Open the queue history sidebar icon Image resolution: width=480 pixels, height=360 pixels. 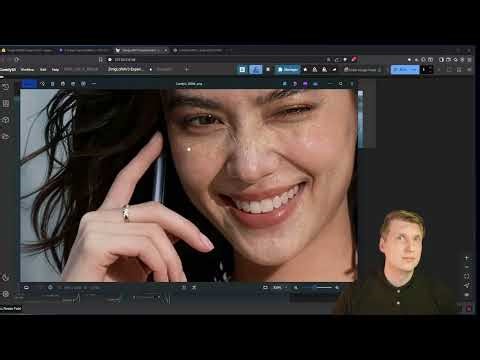click(x=6, y=87)
